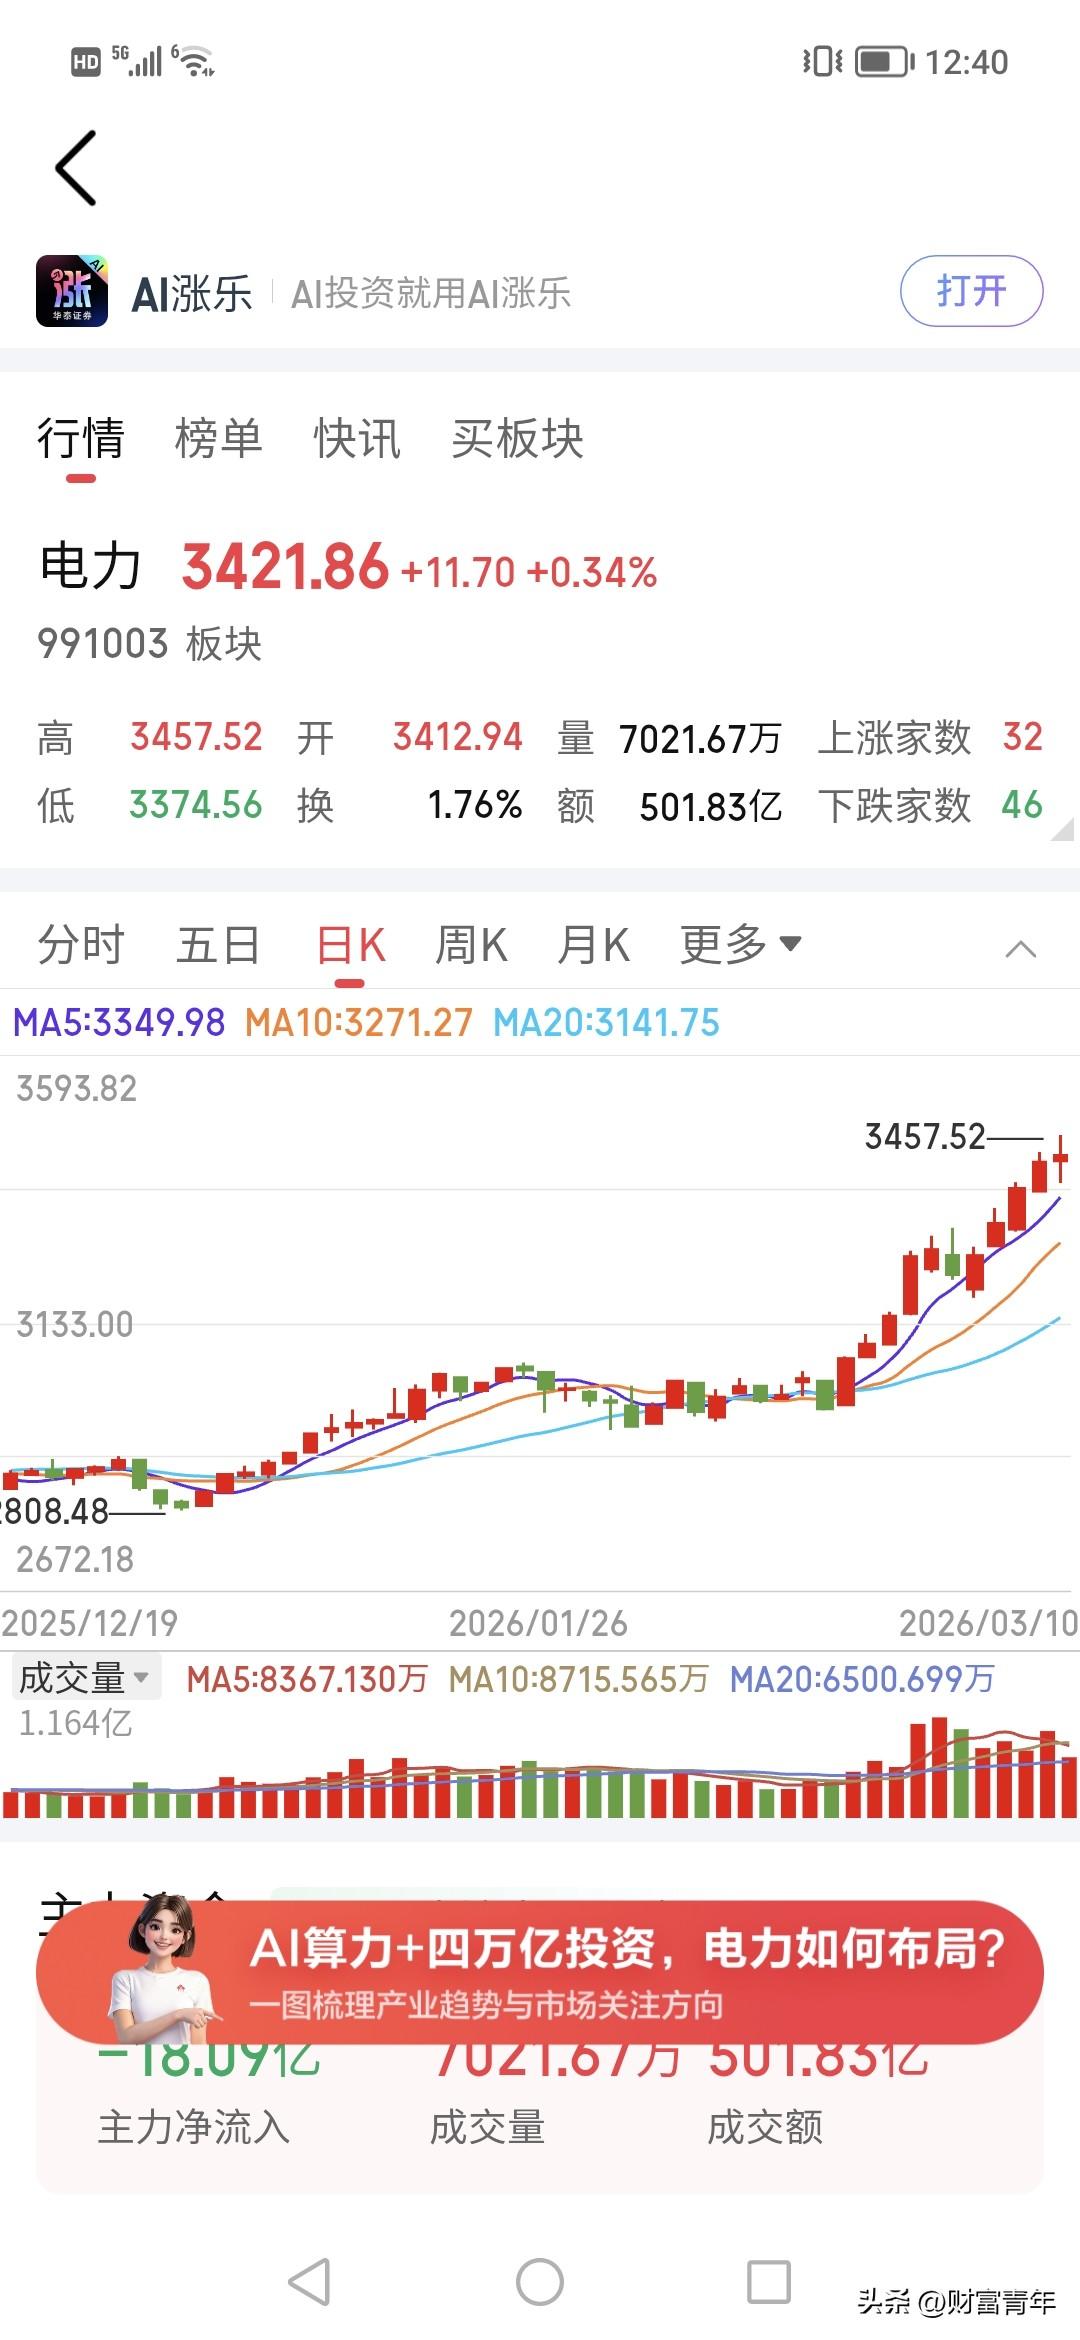Select the 分时 chart tab
The image size is (1080, 2340).
pos(80,945)
